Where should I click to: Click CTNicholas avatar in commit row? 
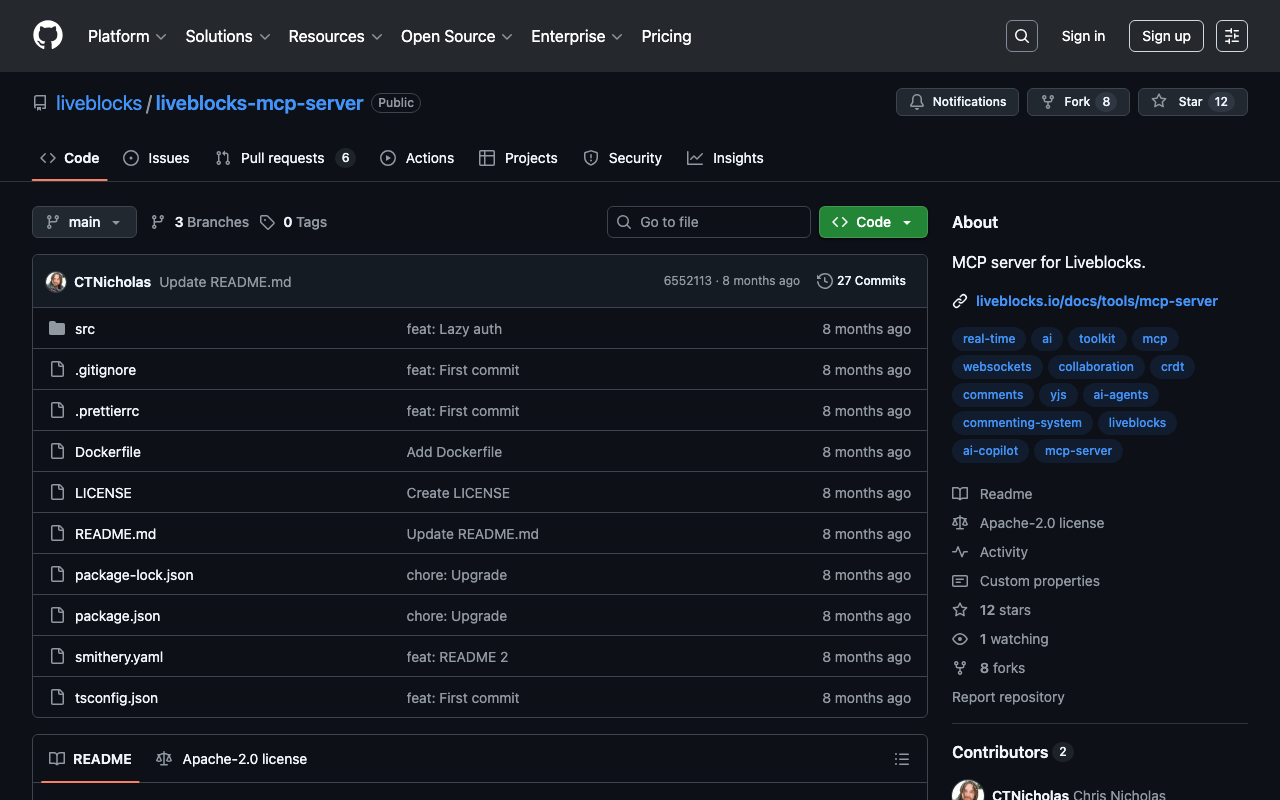click(56, 282)
